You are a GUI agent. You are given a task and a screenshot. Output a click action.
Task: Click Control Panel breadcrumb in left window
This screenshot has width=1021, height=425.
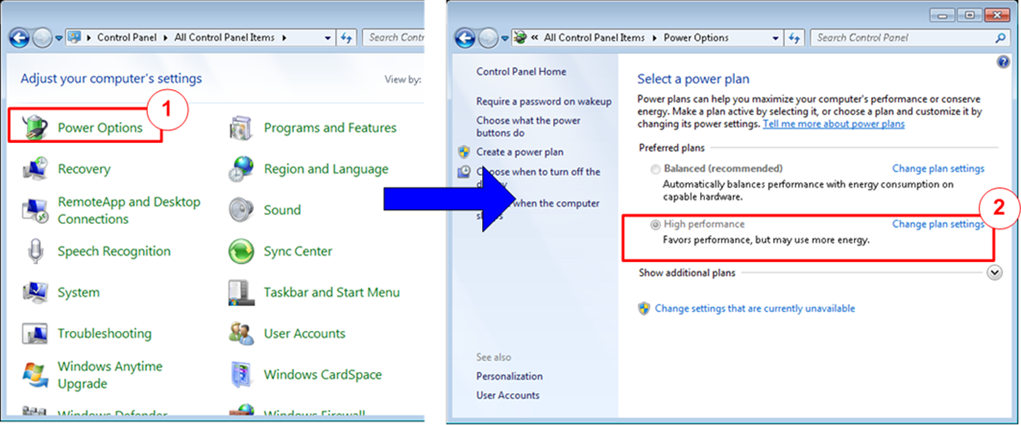tap(127, 38)
